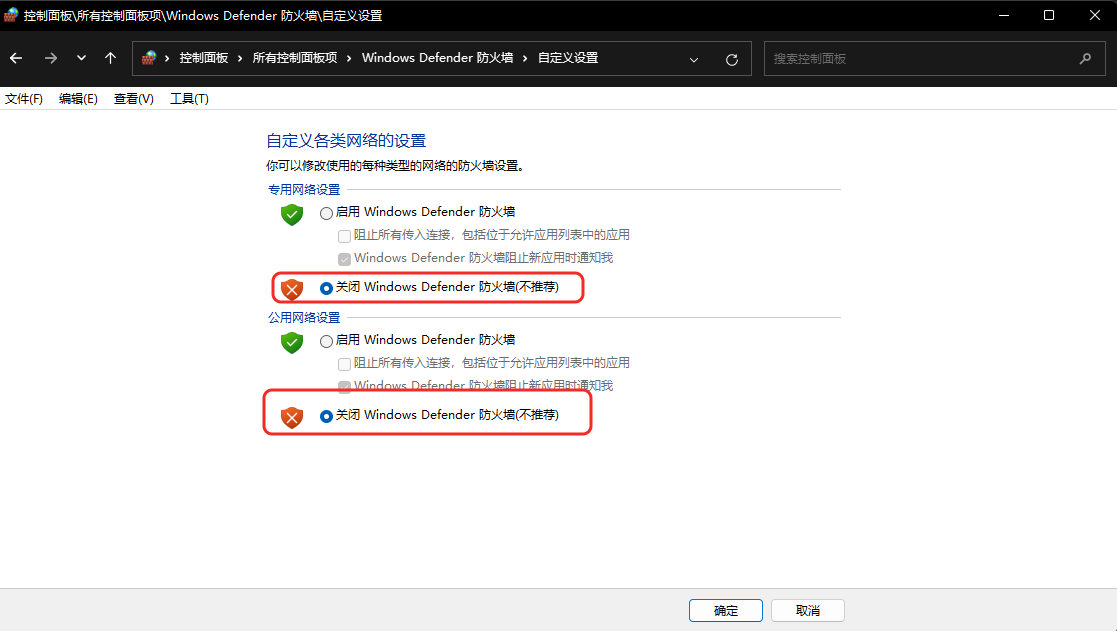Enable Windows Defender firewall for private network
Viewport: 1117px width, 631px height.
(326, 213)
